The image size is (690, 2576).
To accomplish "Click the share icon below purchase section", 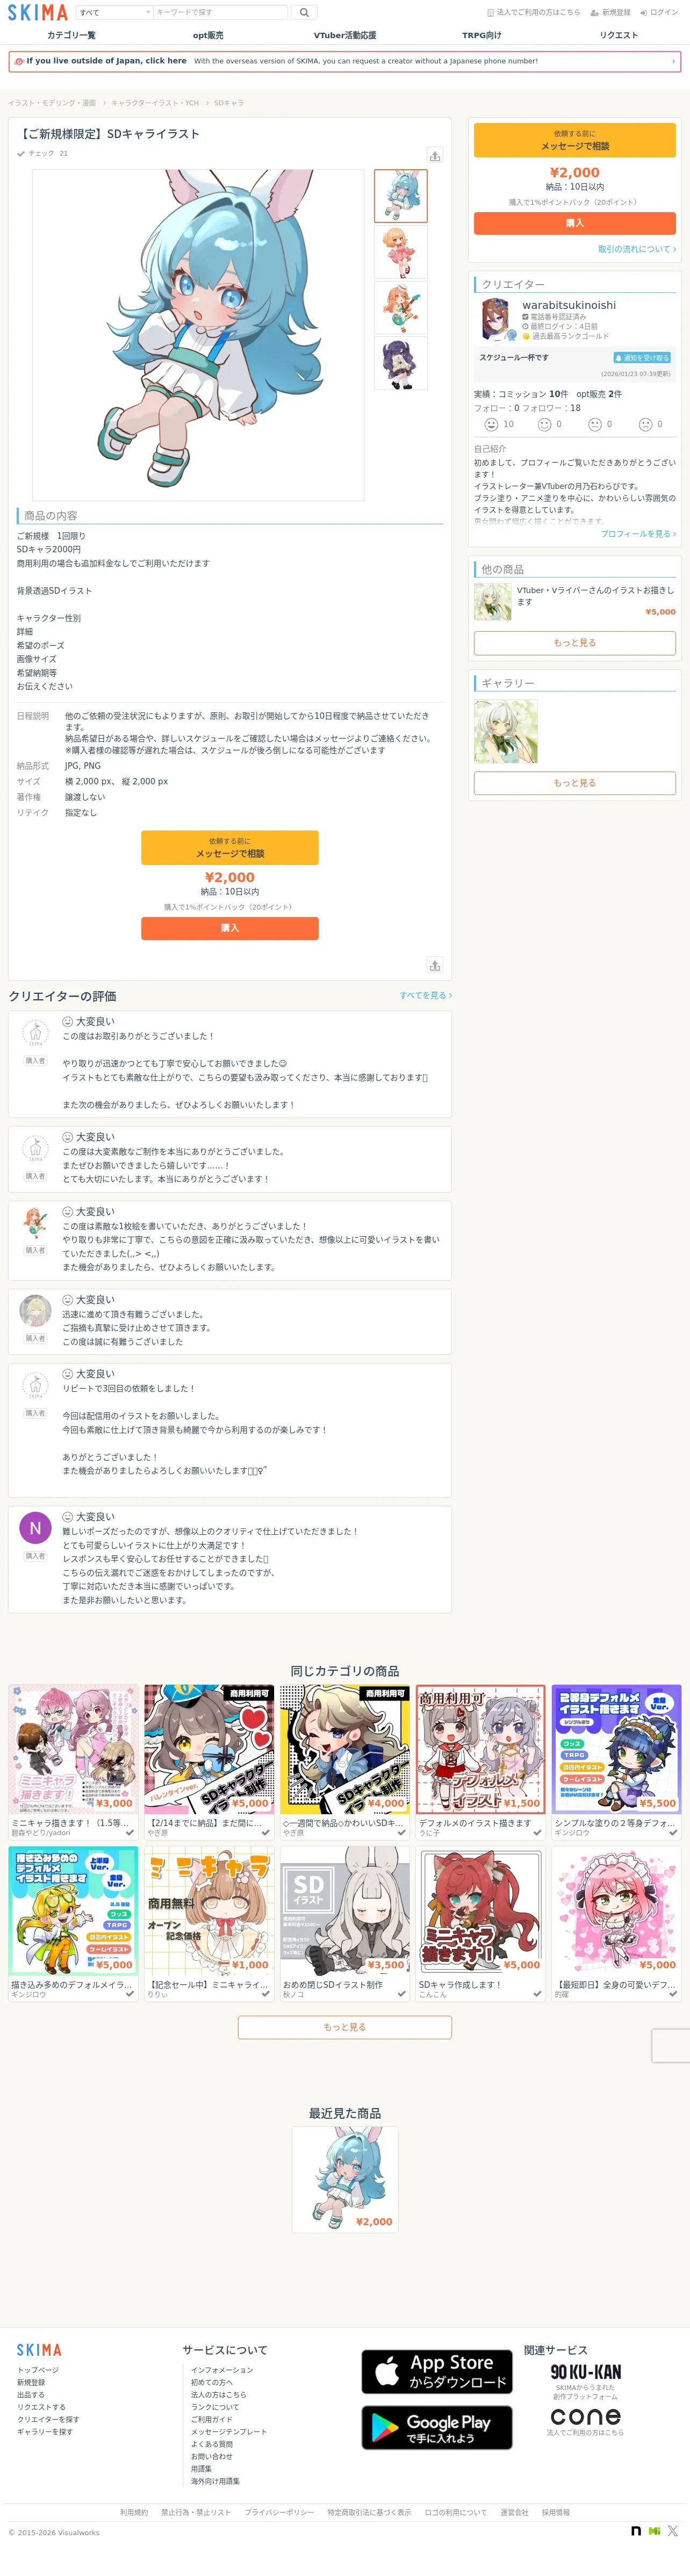I will point(434,965).
